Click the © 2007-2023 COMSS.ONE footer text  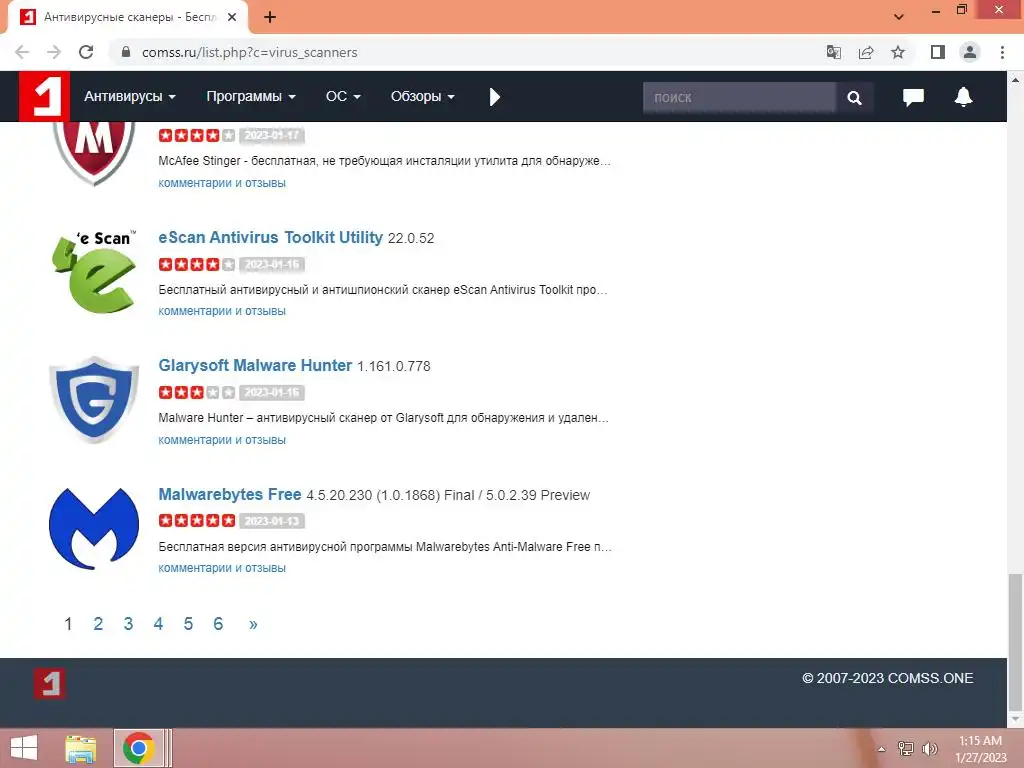(x=888, y=678)
